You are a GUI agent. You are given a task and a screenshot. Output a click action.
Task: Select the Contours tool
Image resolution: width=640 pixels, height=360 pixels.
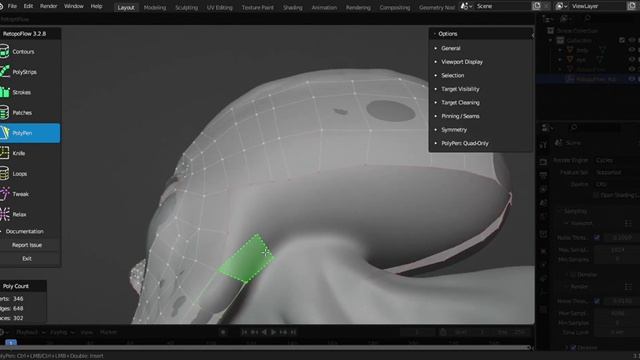30,52
